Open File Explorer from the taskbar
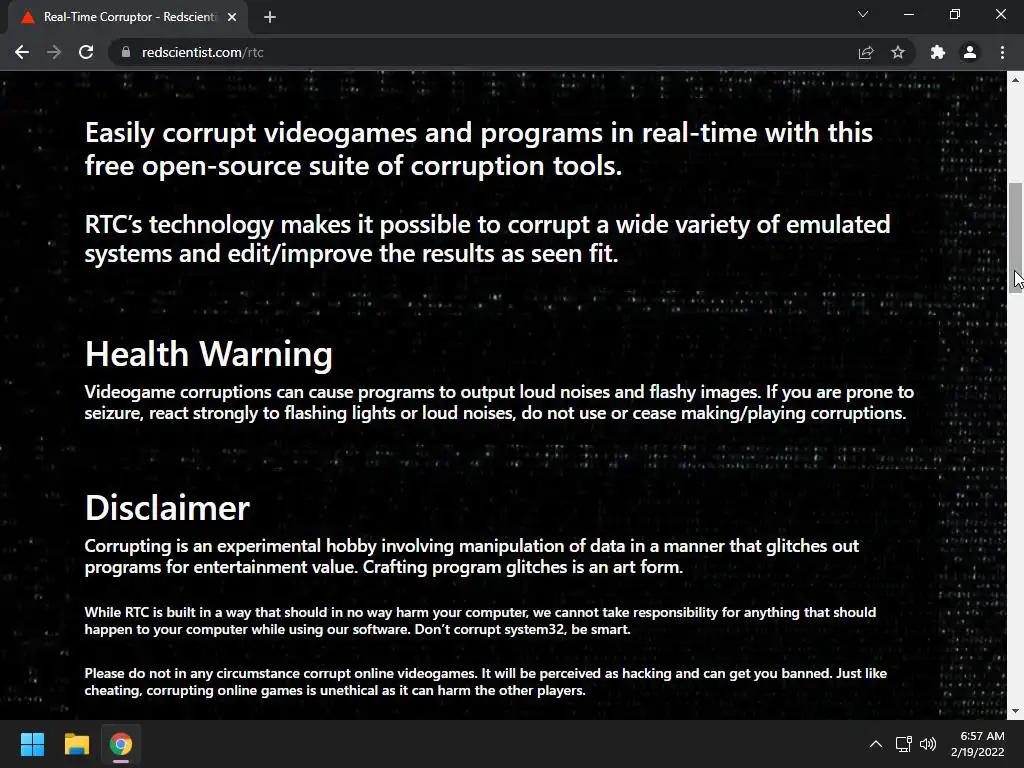Image resolution: width=1024 pixels, height=768 pixels. 76,744
